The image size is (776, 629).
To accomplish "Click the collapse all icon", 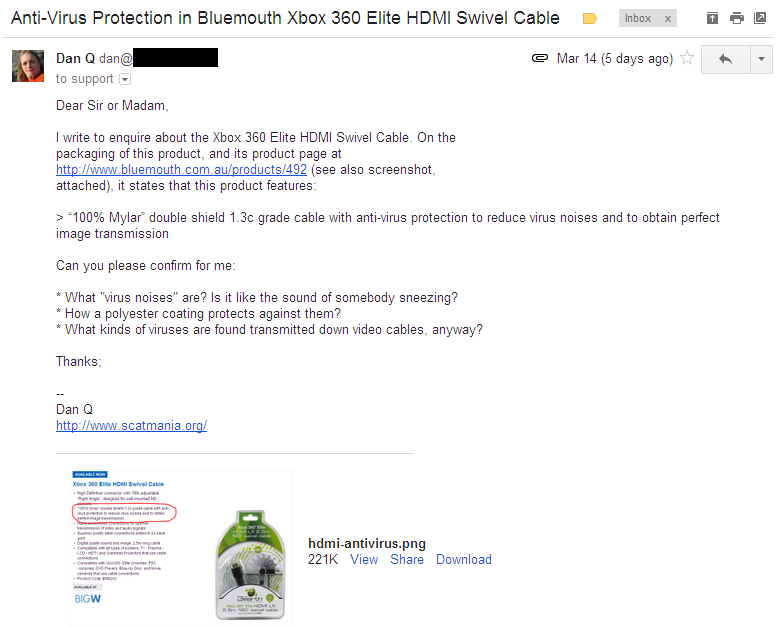I will point(712,18).
